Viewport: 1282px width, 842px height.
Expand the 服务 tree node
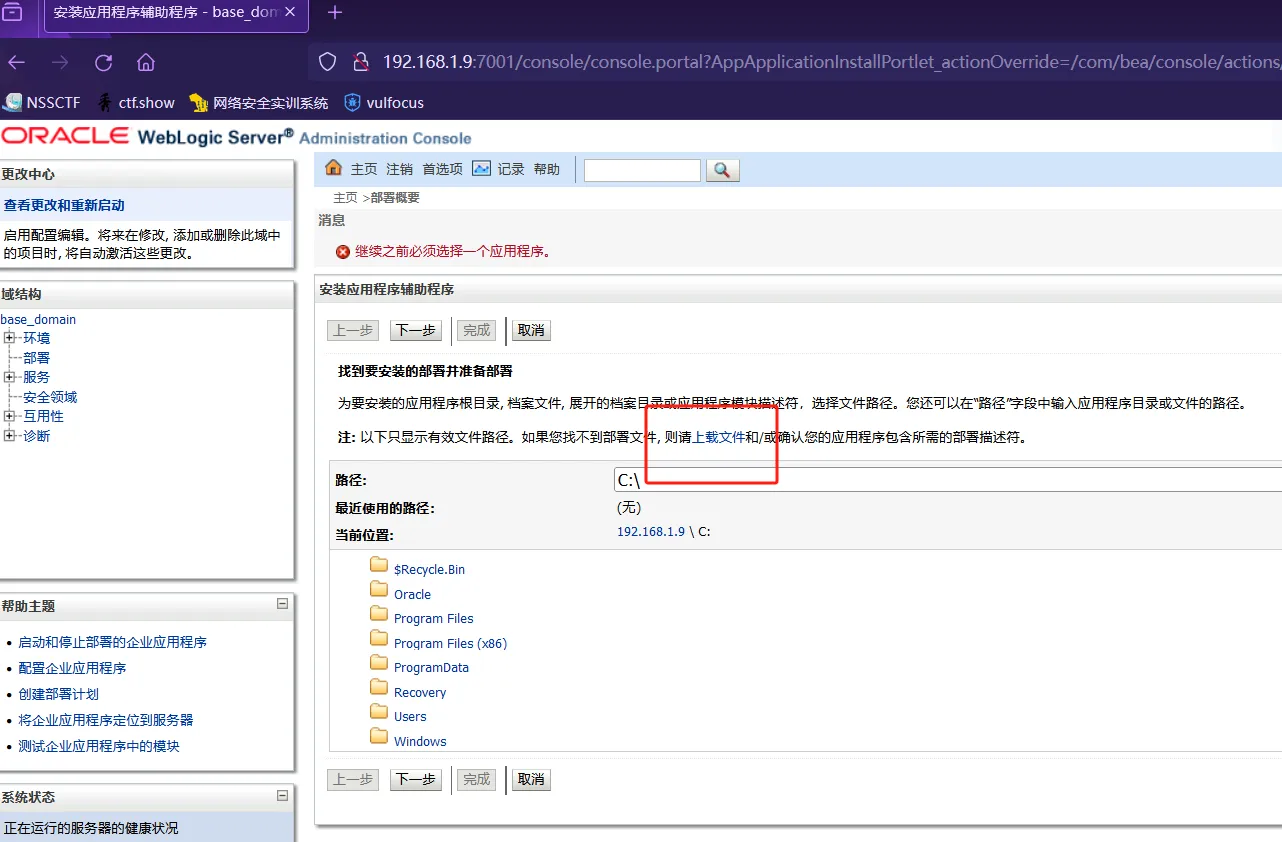tap(9, 377)
